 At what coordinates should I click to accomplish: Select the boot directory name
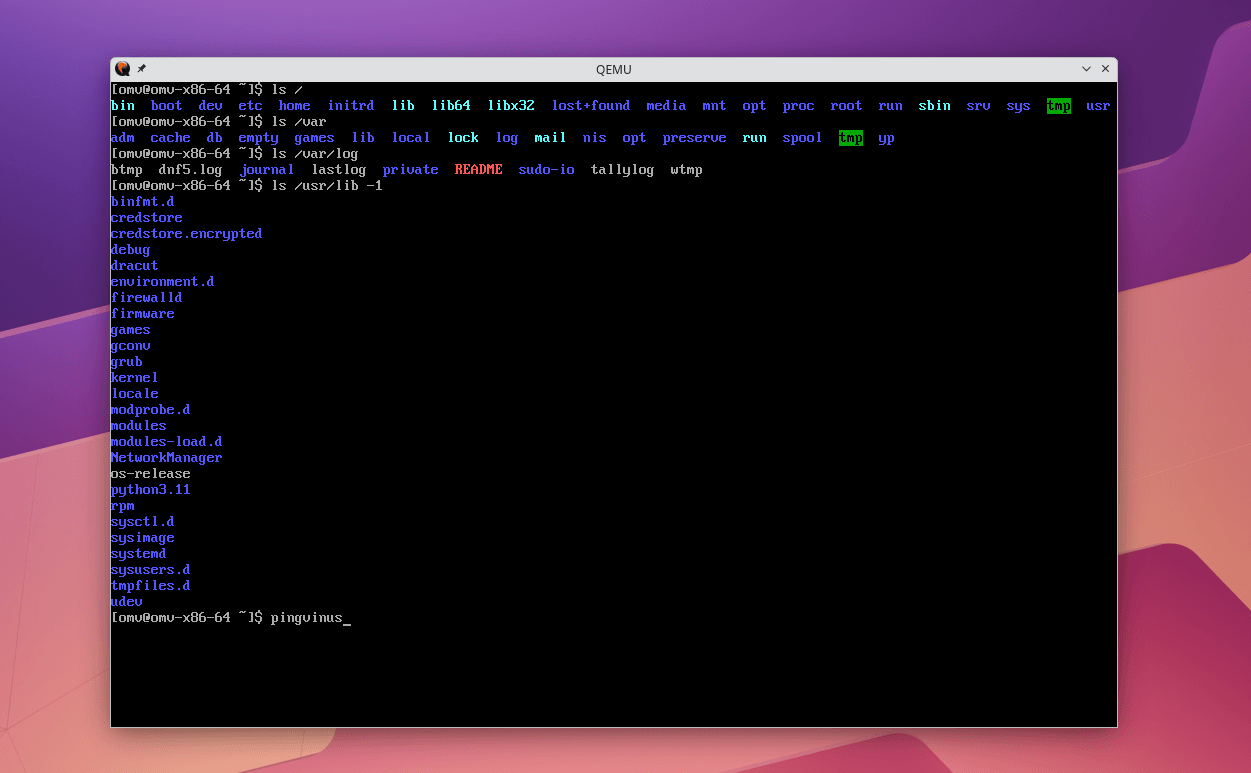tap(167, 106)
